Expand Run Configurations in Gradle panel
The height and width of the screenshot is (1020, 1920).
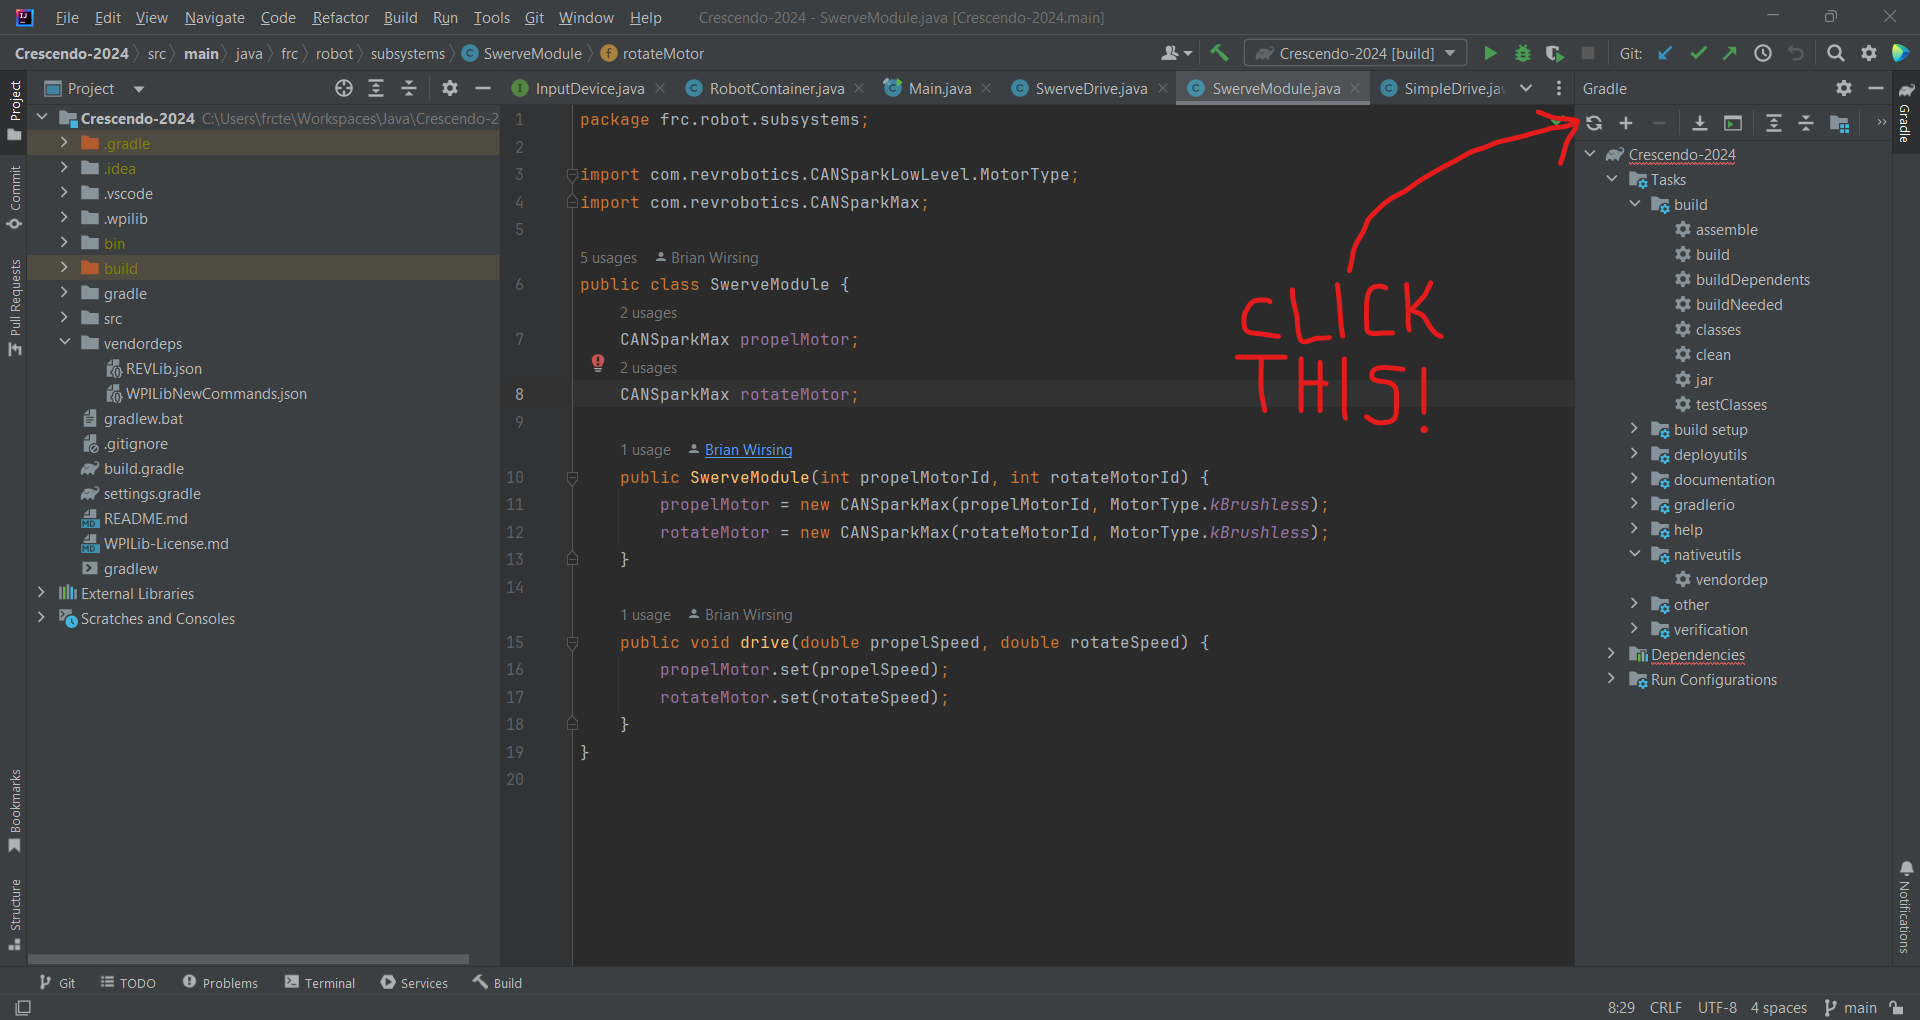pyautogui.click(x=1611, y=679)
